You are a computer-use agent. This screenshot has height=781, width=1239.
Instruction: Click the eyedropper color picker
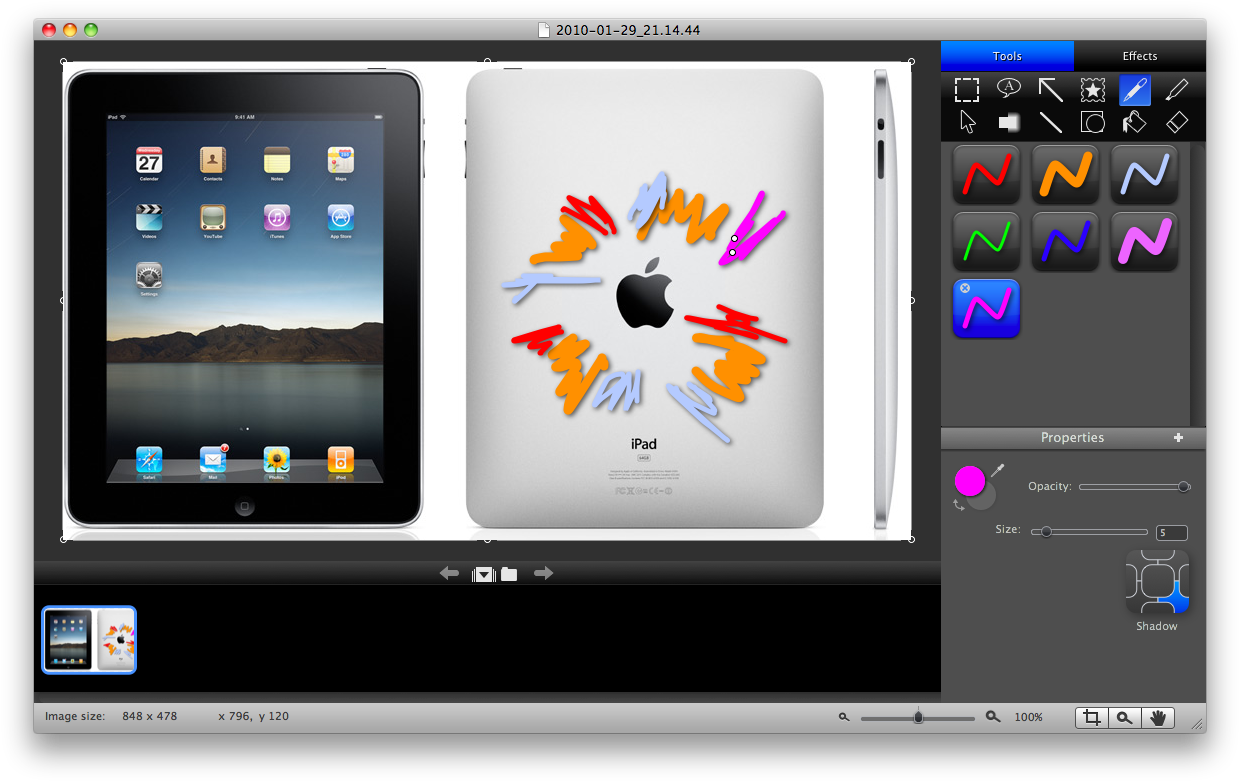point(997,470)
